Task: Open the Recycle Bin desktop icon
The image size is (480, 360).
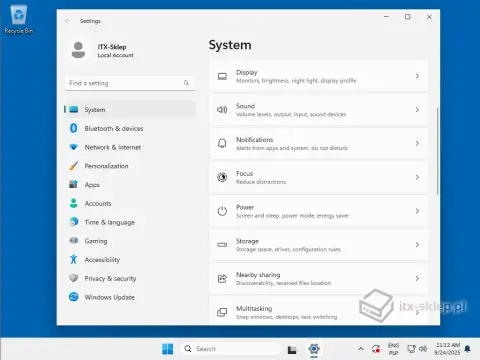Action: pyautogui.click(x=19, y=20)
